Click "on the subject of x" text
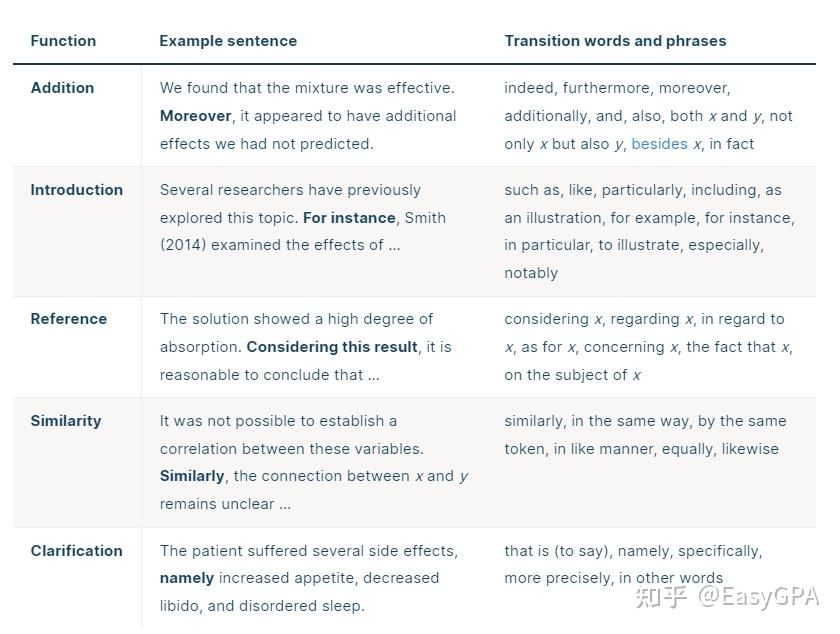The height and width of the screenshot is (634, 840). [572, 375]
